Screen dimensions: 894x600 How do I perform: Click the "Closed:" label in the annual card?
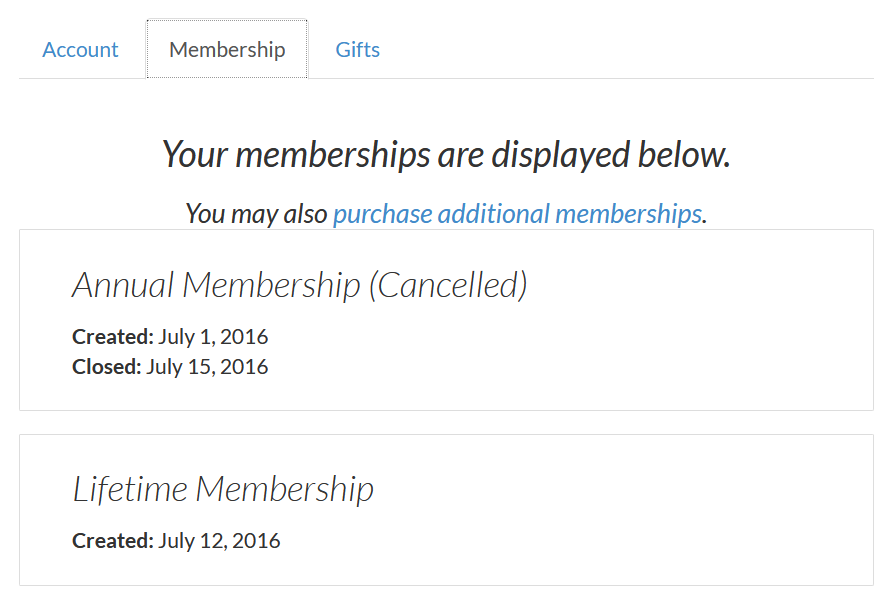pyautogui.click(x=107, y=366)
